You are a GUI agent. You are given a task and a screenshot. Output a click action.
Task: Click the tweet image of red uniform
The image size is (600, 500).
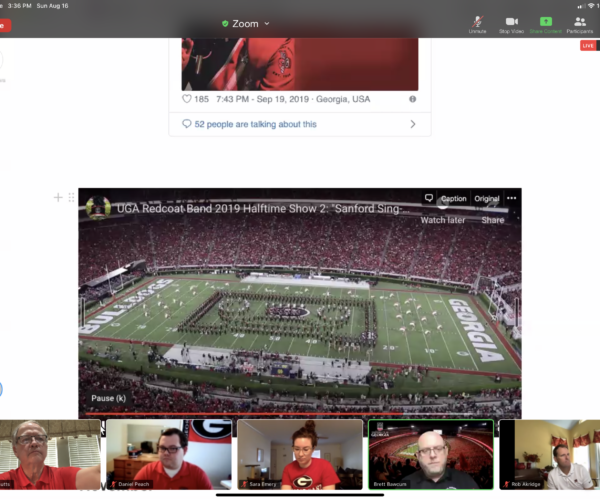[300, 64]
